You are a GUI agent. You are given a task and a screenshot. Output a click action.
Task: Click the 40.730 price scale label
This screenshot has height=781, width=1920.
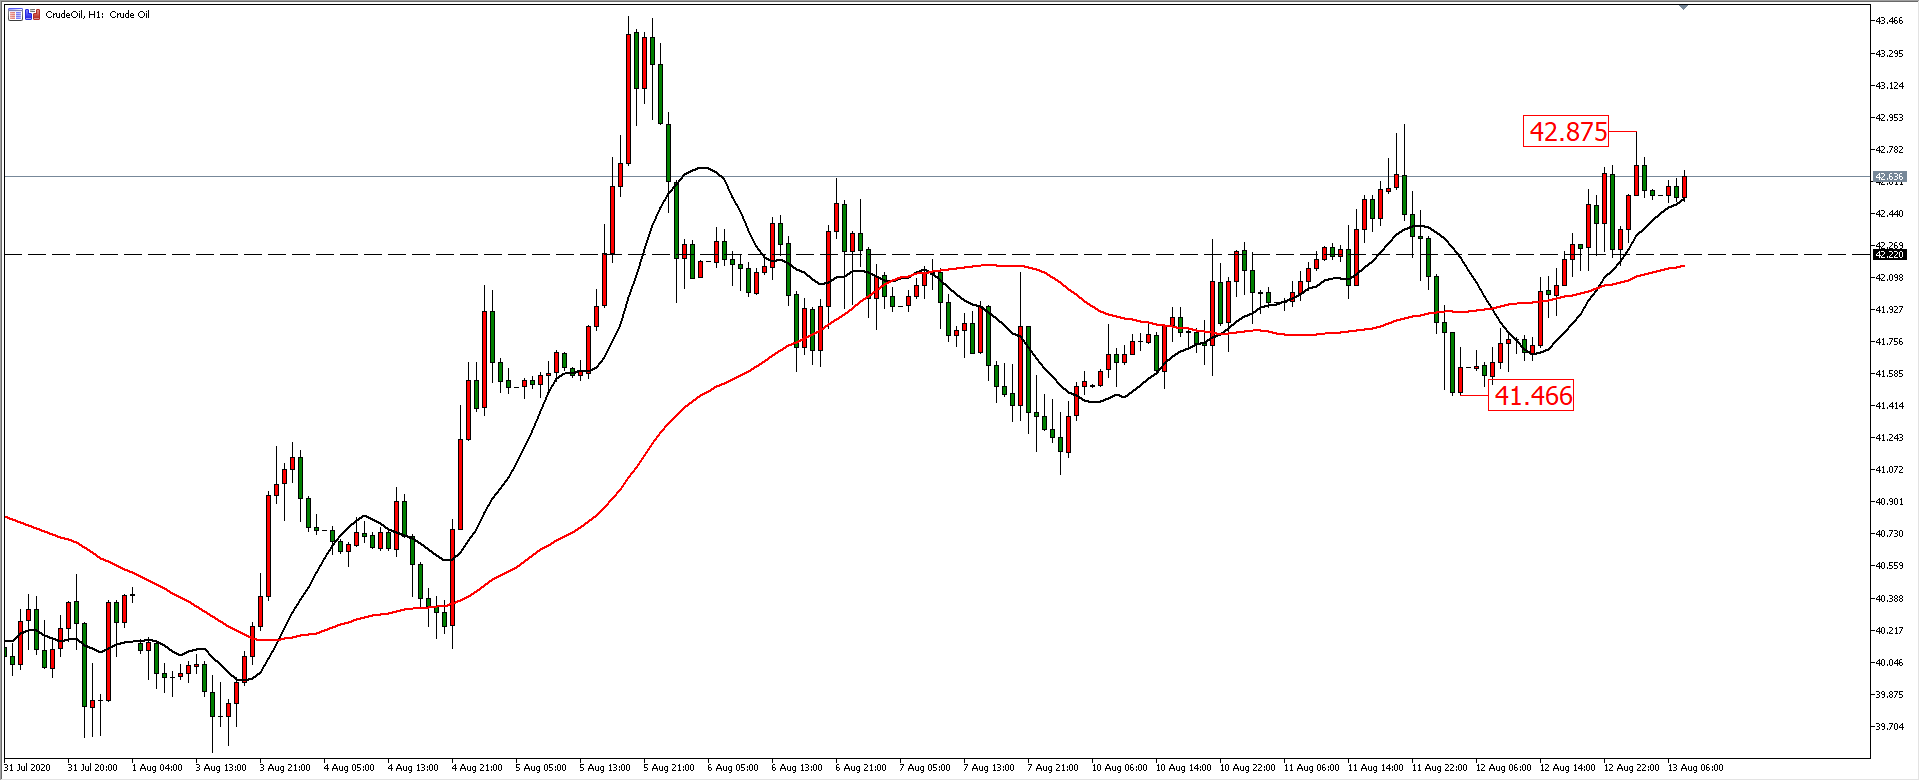1889,533
